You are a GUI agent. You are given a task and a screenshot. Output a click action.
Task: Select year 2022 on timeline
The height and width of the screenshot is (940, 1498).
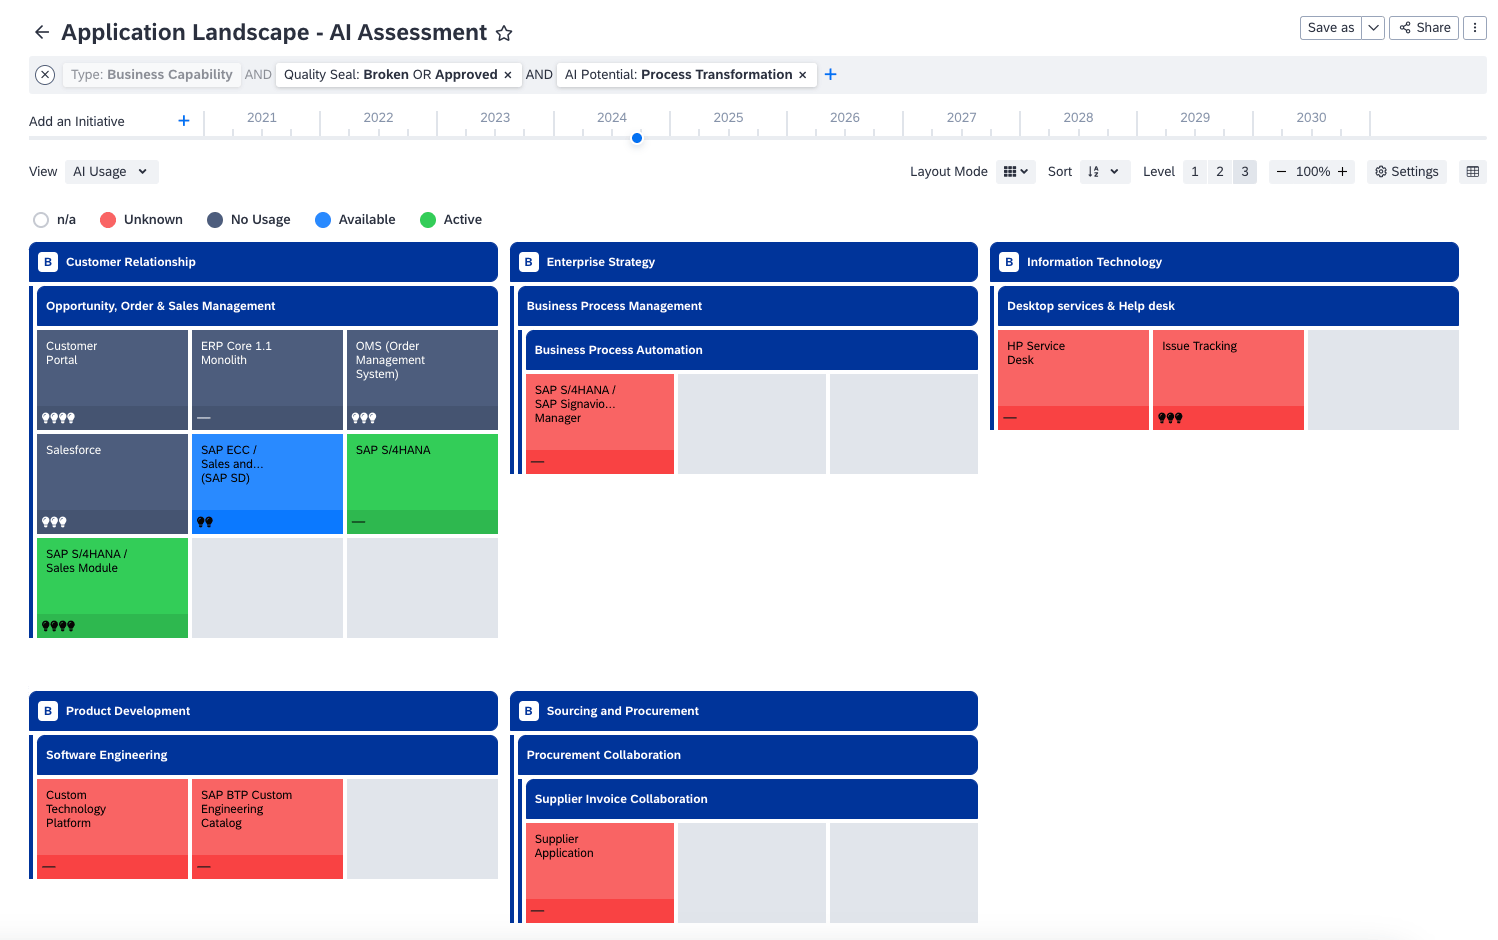[x=378, y=117]
